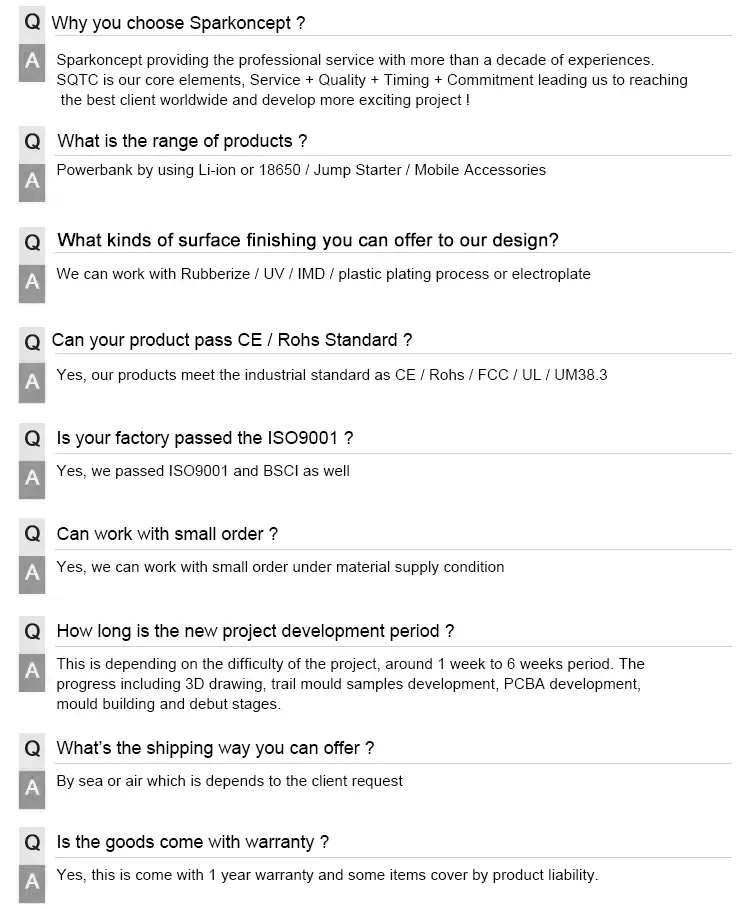
Task: Click the answer listing CE / Rohs / FCC / UL standards
Action: (332, 375)
